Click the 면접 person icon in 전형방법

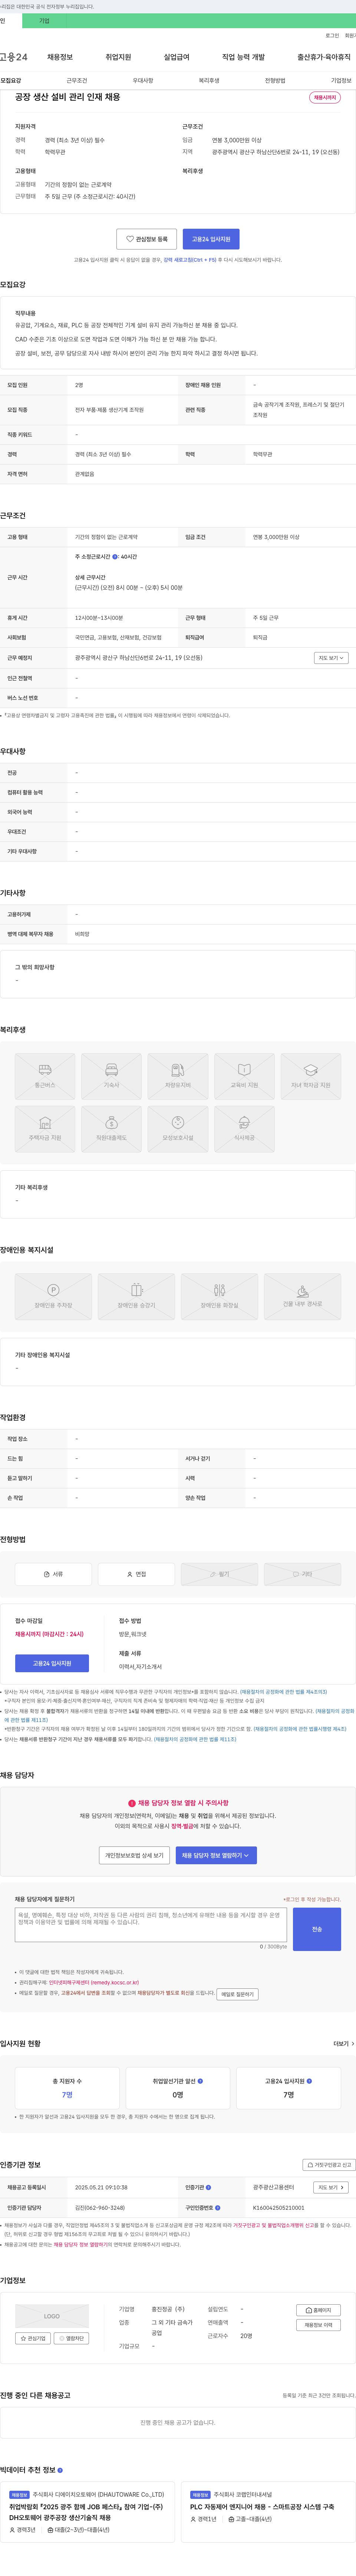pos(130,1574)
